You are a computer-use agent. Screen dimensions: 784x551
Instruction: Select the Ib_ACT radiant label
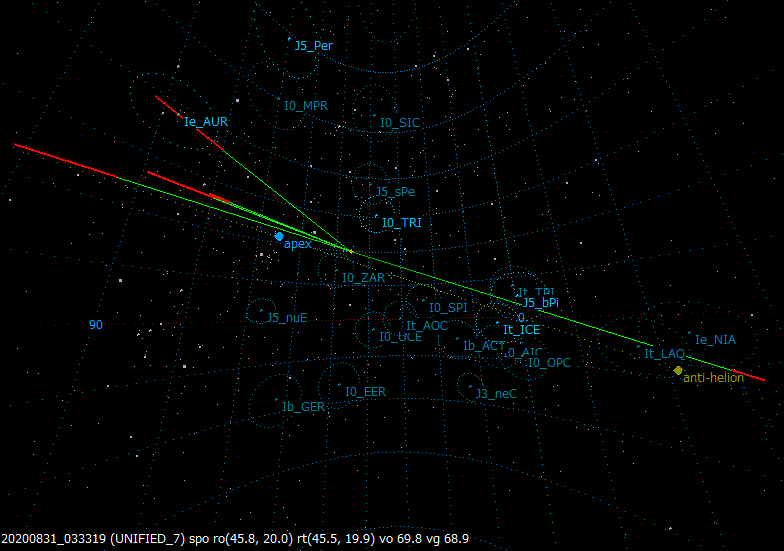[x=484, y=346]
